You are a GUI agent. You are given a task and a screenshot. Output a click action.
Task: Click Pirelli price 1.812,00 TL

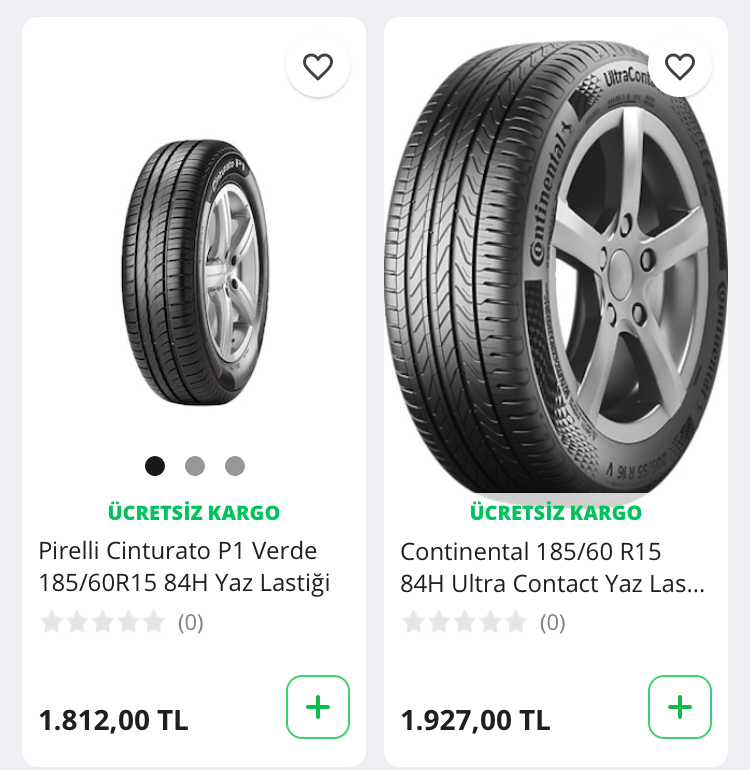pos(113,720)
